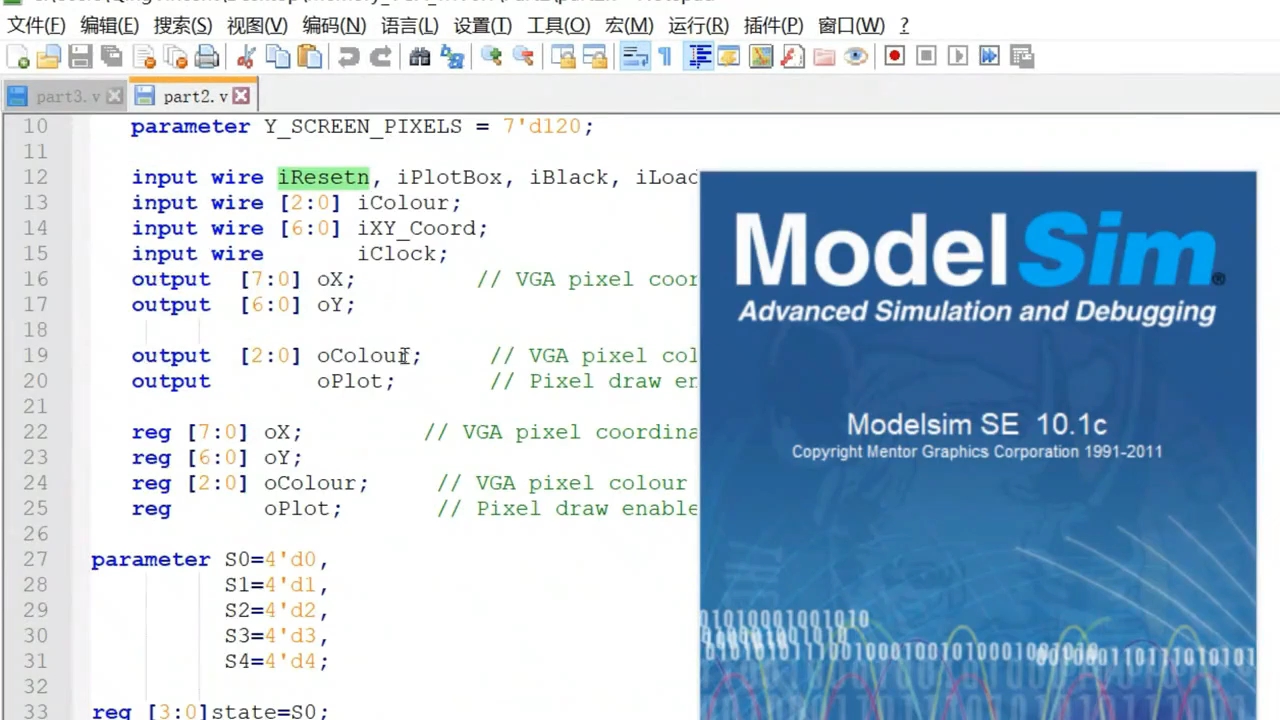The image size is (1280, 720).
Task: Open the Function List icon
Action: 793,56
